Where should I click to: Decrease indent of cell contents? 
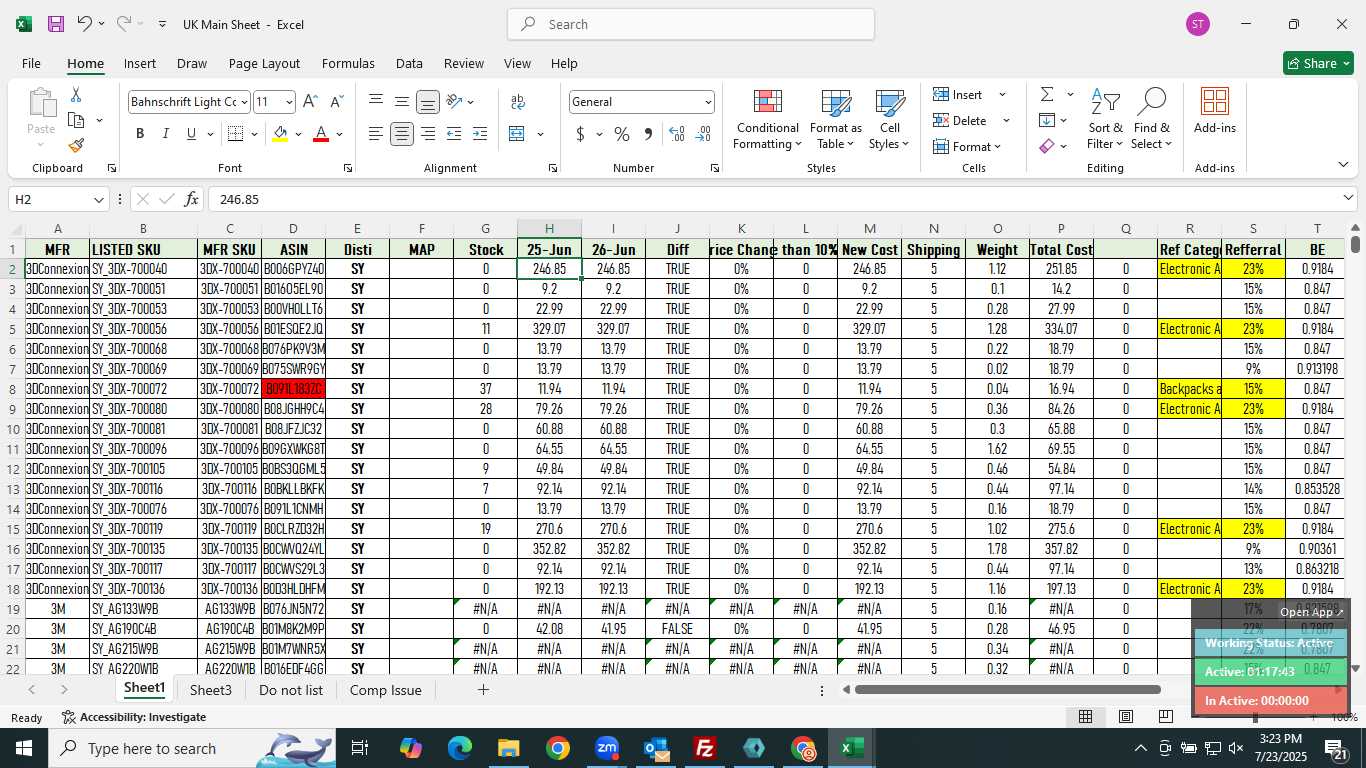coord(454,134)
